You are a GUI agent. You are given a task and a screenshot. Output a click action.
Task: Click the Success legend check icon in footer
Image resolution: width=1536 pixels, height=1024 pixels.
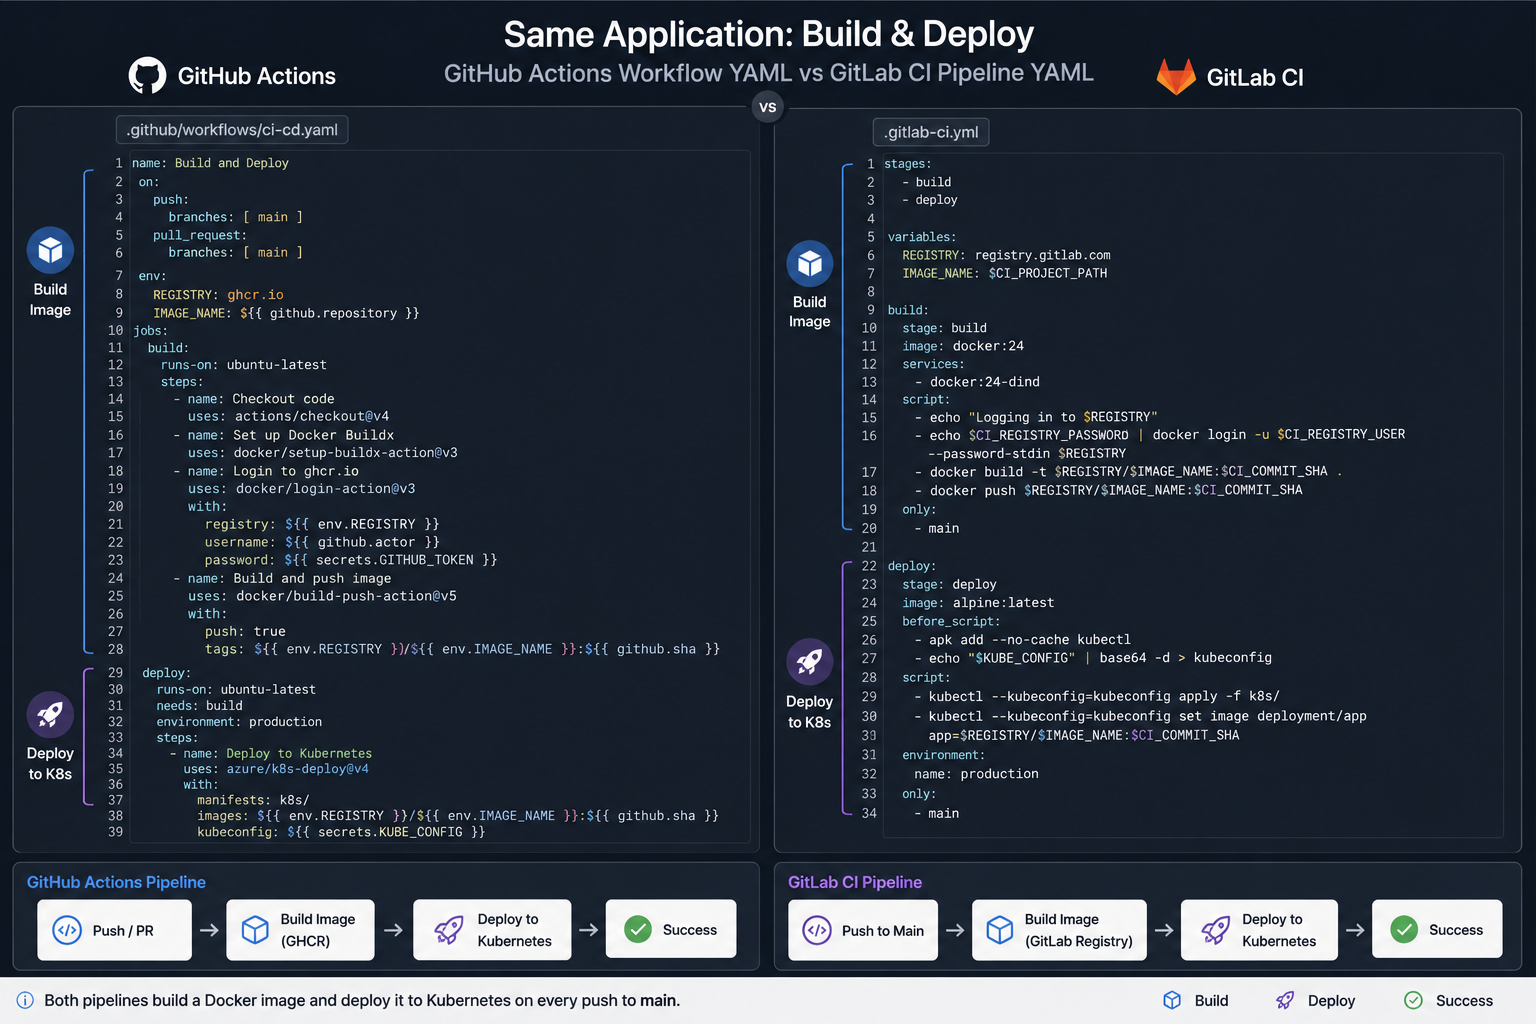[x=1413, y=1000]
